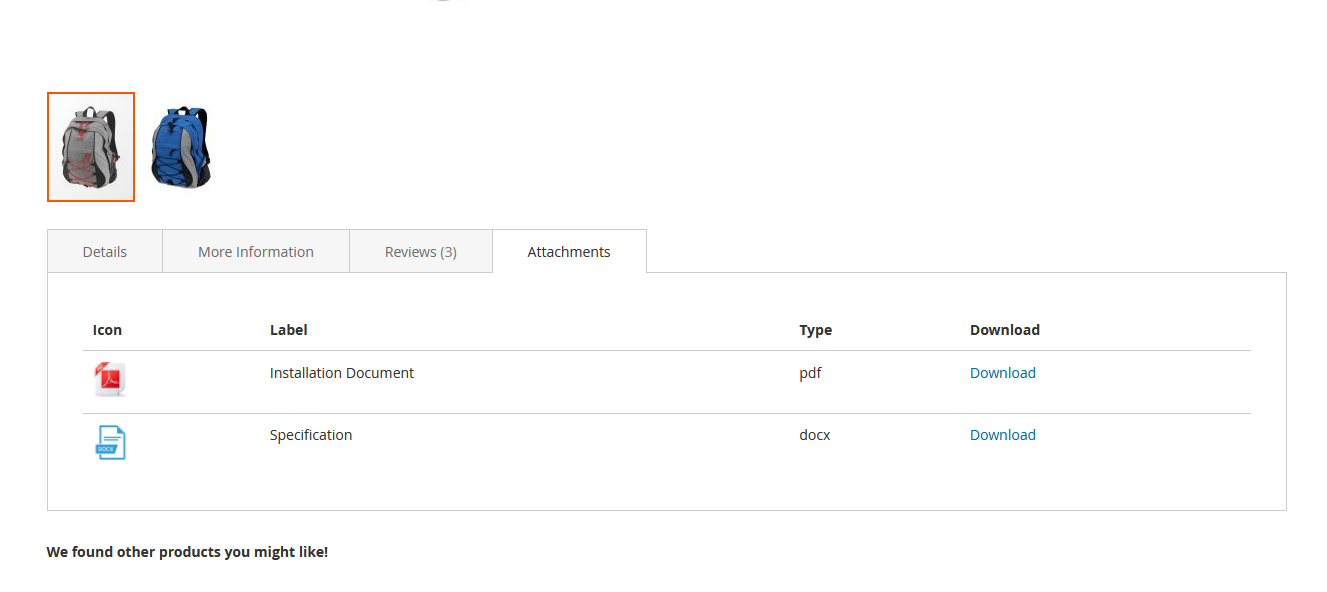
Task: Select the Attachments tab
Action: (x=568, y=251)
